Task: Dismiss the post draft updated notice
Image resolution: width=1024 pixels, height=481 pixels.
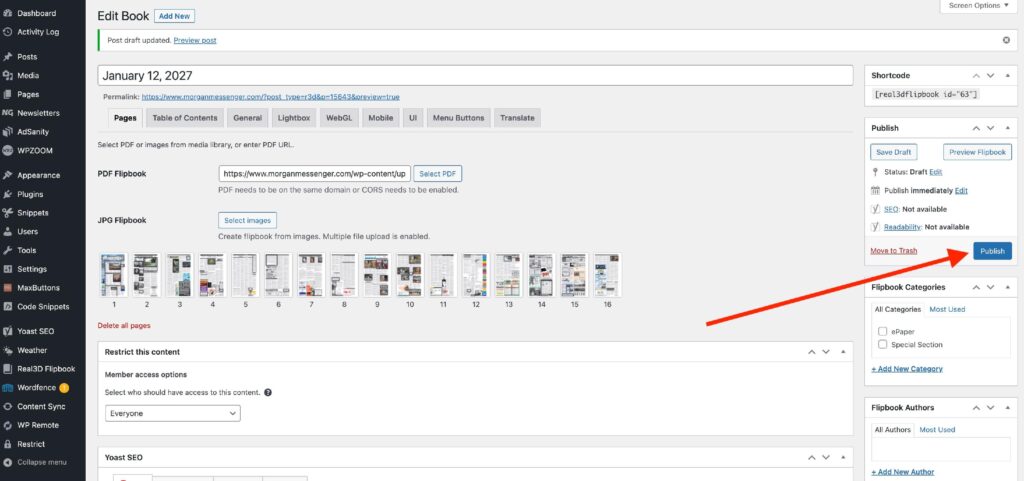Action: [x=1006, y=40]
